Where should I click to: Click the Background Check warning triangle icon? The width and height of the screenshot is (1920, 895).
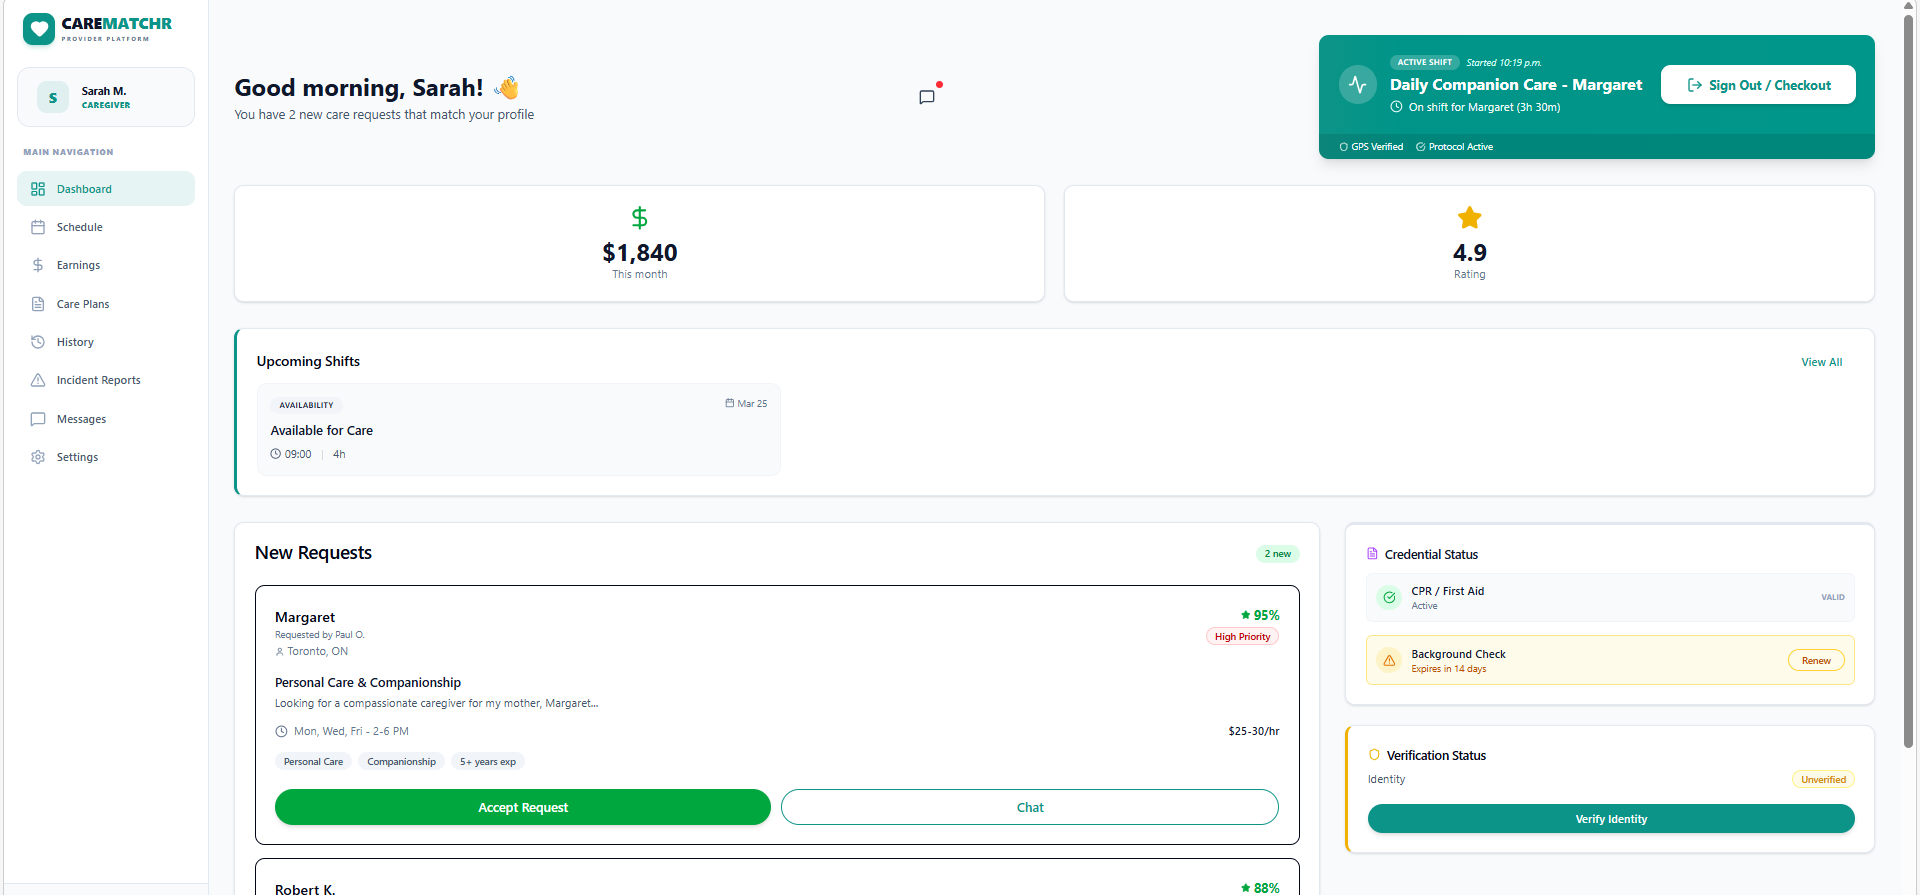(1389, 661)
